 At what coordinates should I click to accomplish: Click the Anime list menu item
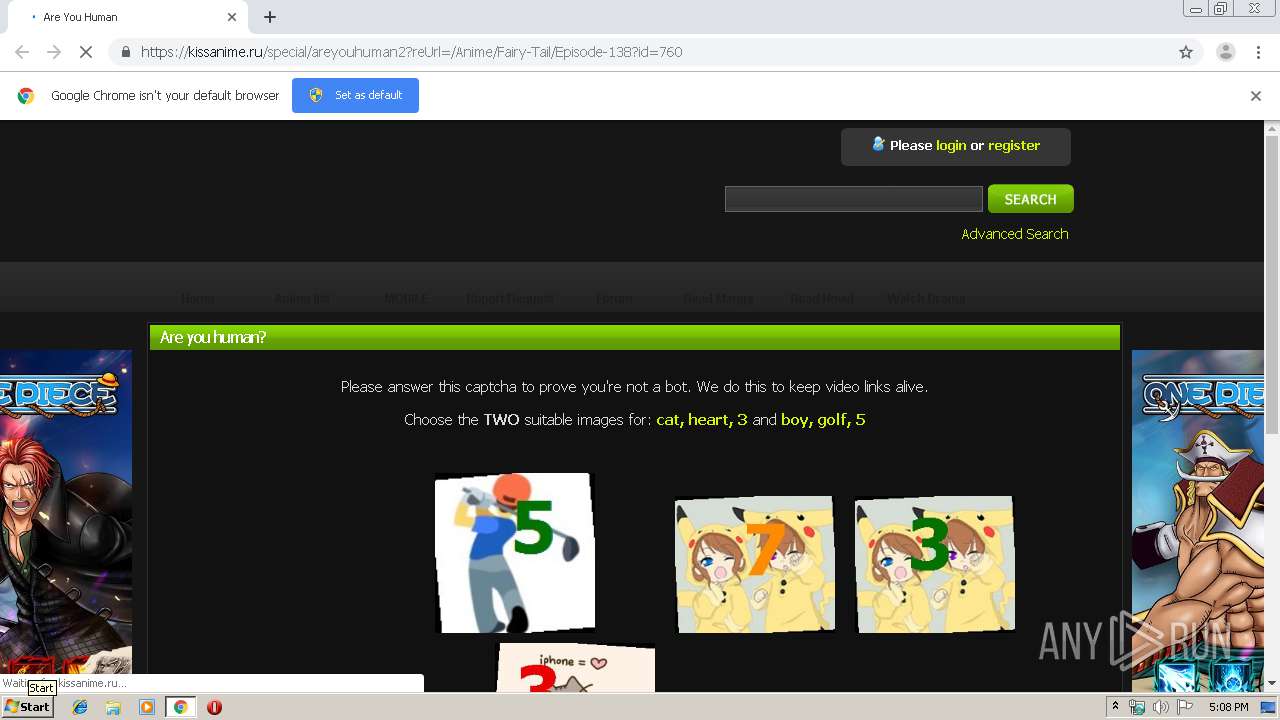(302, 298)
